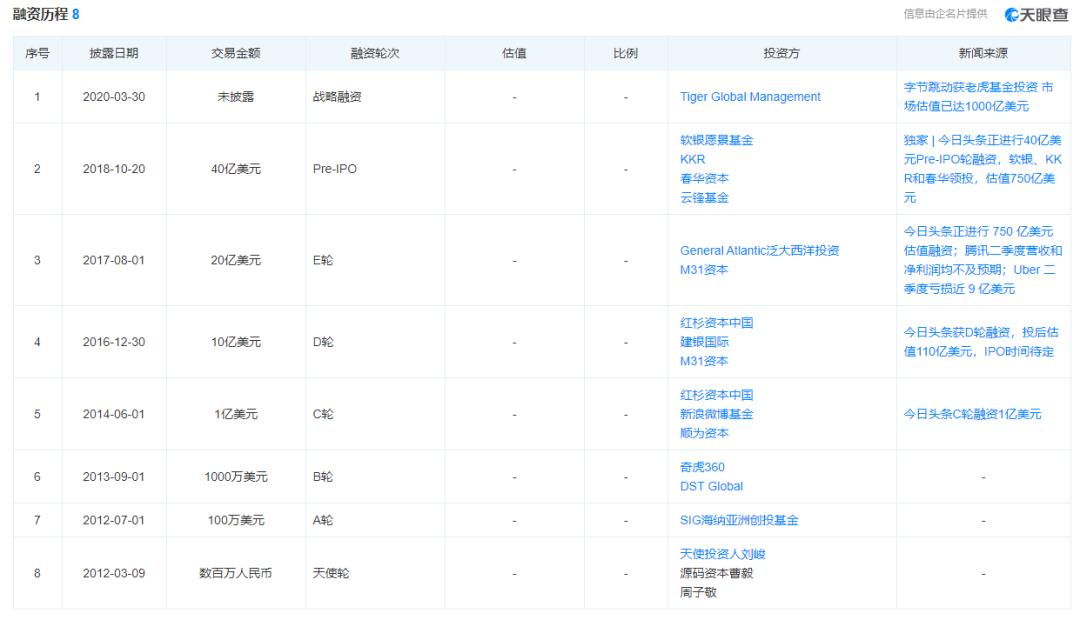This screenshot has height=620, width=1080.
Task: Click the 融资历程 section title
Action: 41,14
